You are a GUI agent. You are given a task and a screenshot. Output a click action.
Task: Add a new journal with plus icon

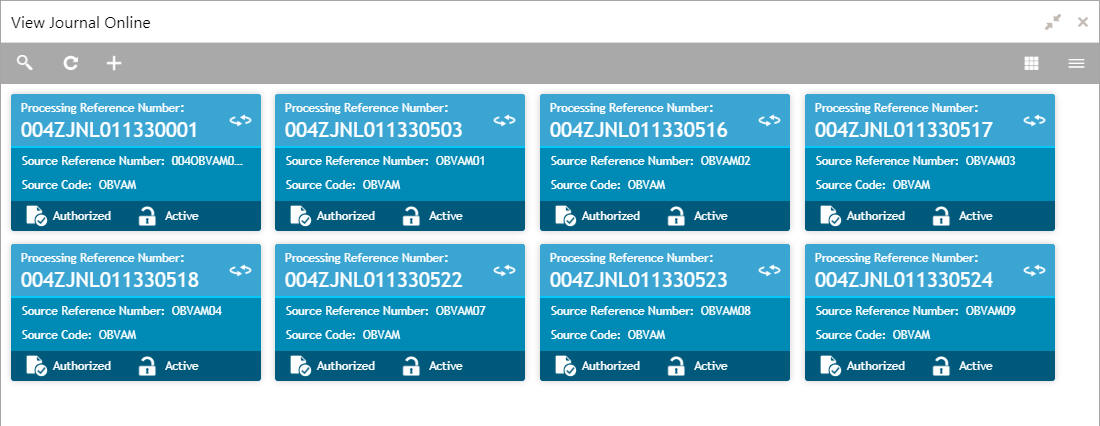114,64
